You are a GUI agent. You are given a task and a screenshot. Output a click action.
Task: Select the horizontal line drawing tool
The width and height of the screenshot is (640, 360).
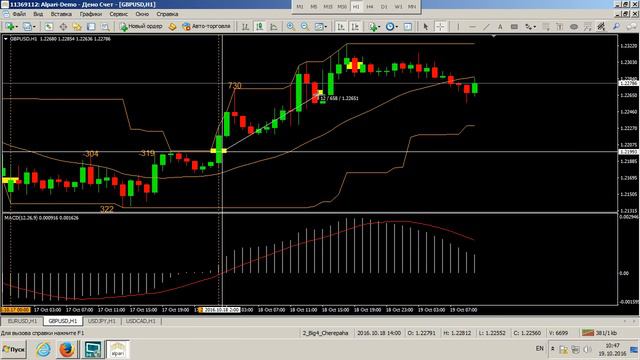click(472, 27)
